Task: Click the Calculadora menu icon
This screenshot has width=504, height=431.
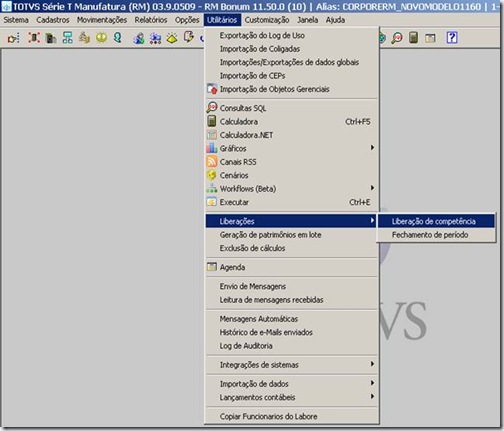Action: pos(212,121)
